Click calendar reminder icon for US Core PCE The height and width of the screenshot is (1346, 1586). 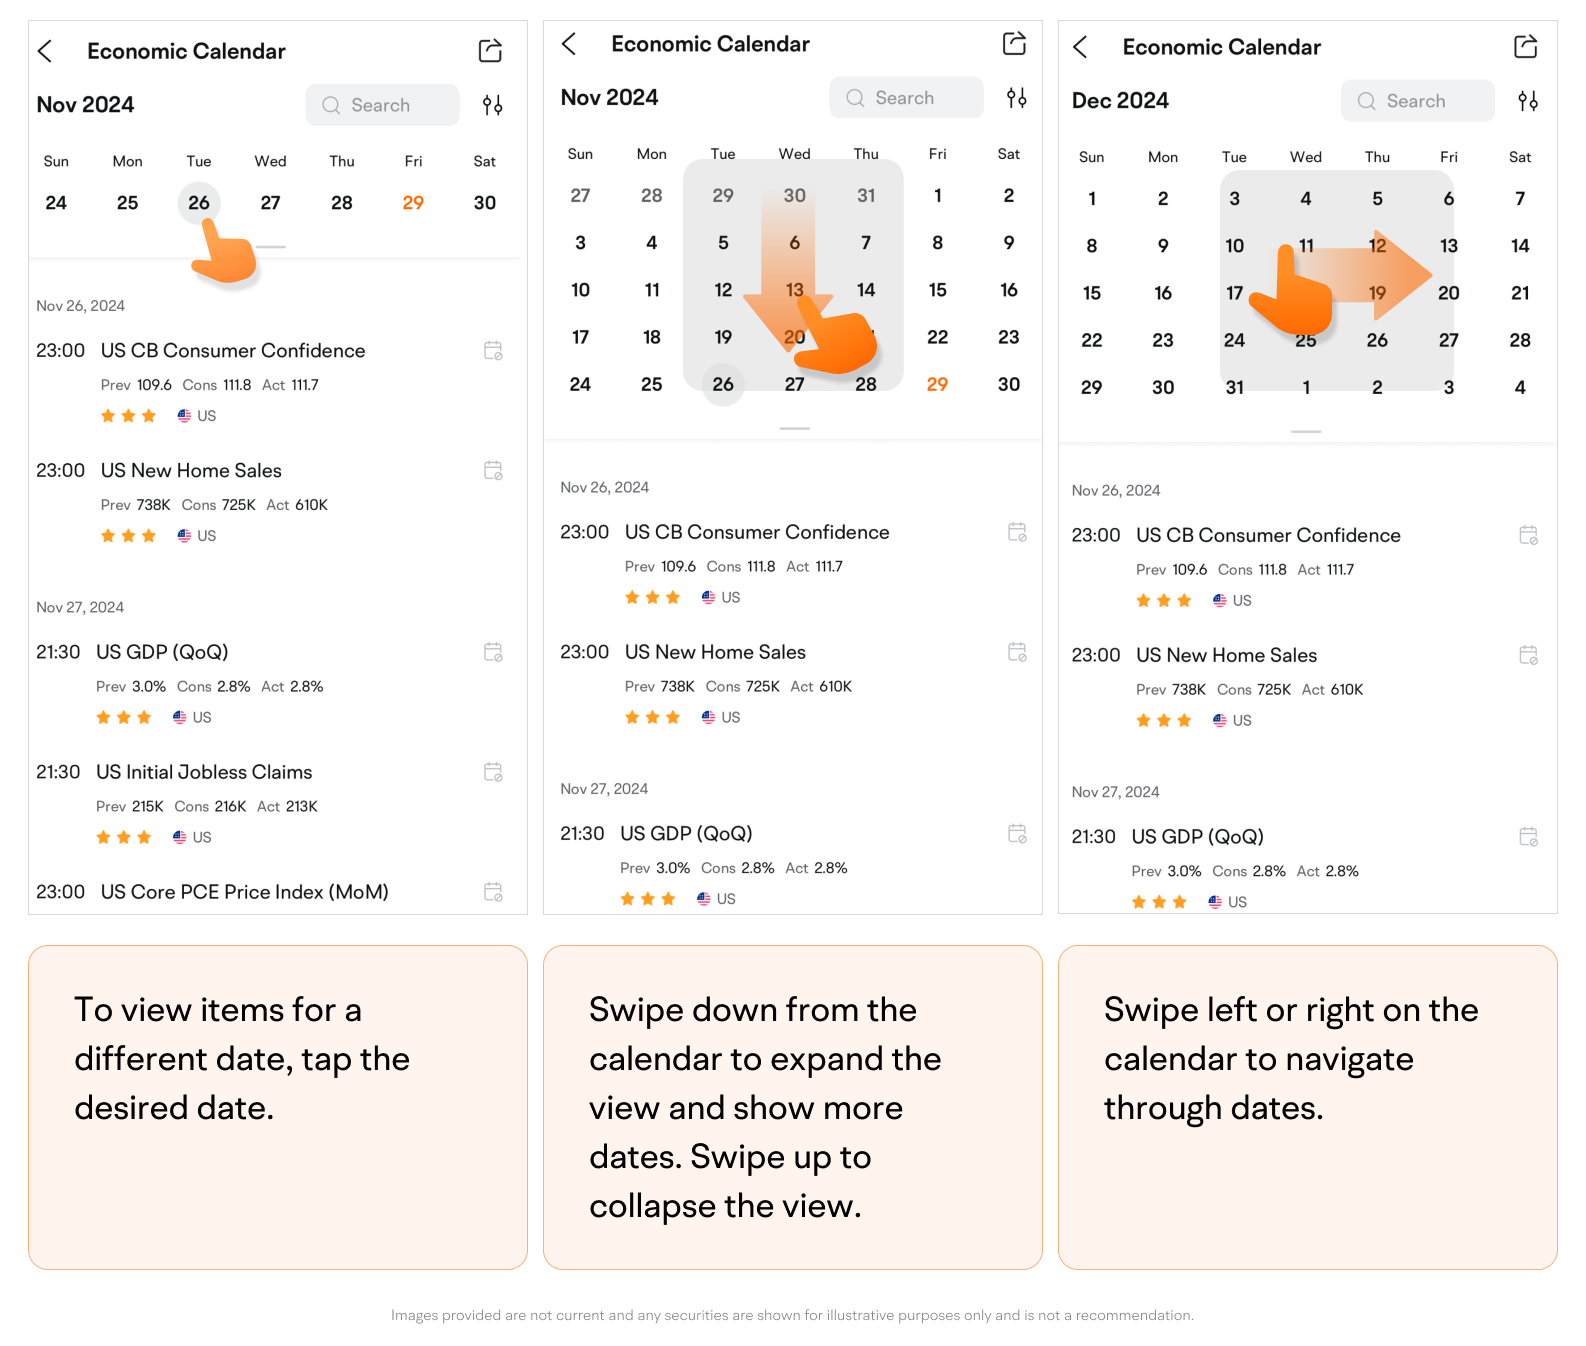(493, 892)
